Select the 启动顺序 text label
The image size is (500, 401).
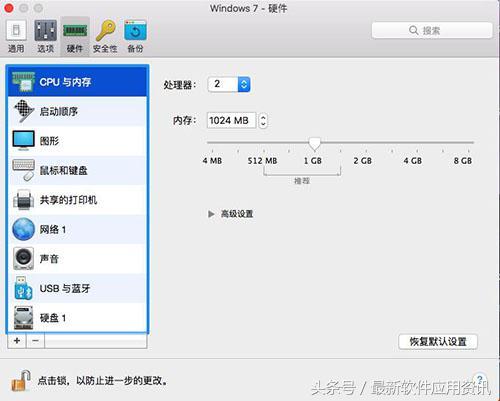click(x=59, y=111)
